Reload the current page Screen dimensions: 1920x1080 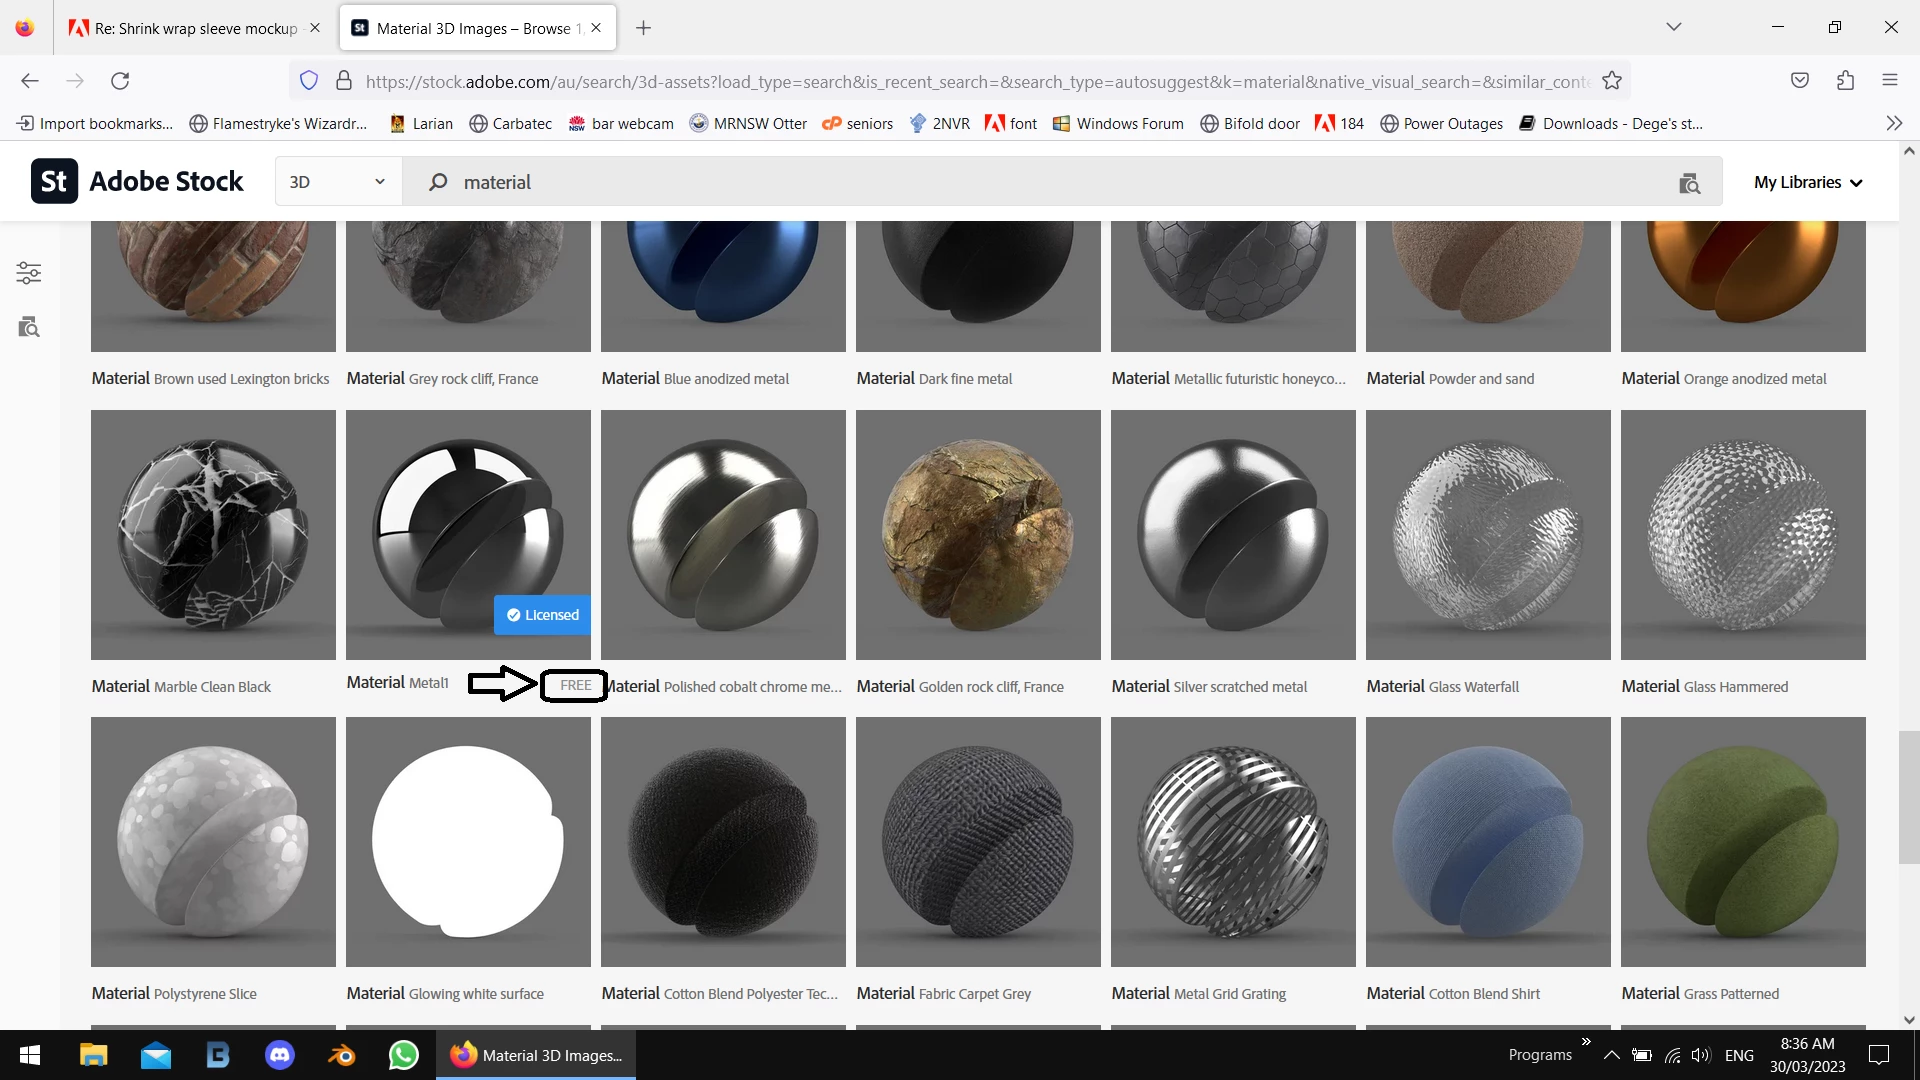click(x=120, y=81)
